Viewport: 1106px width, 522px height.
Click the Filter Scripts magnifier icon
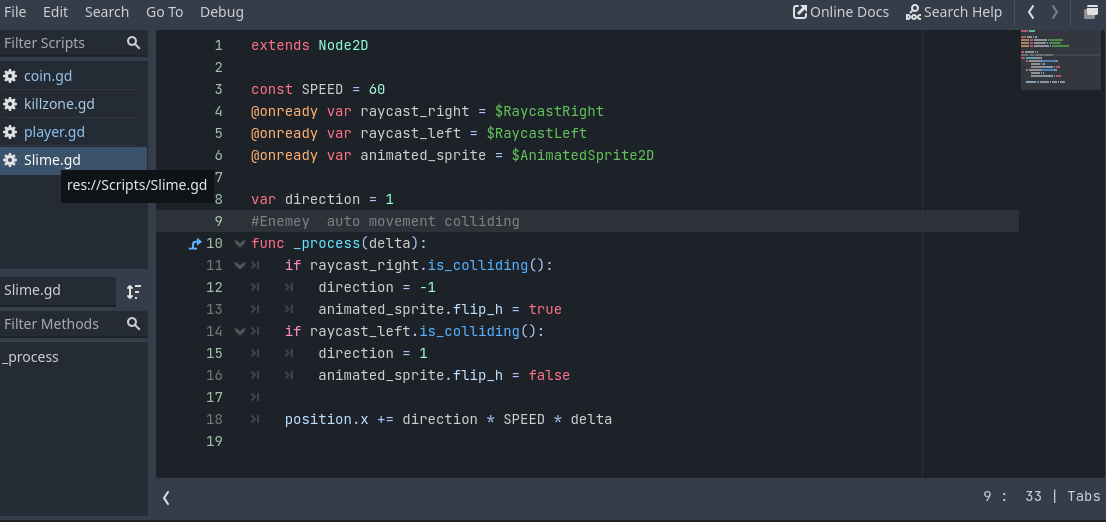133,43
